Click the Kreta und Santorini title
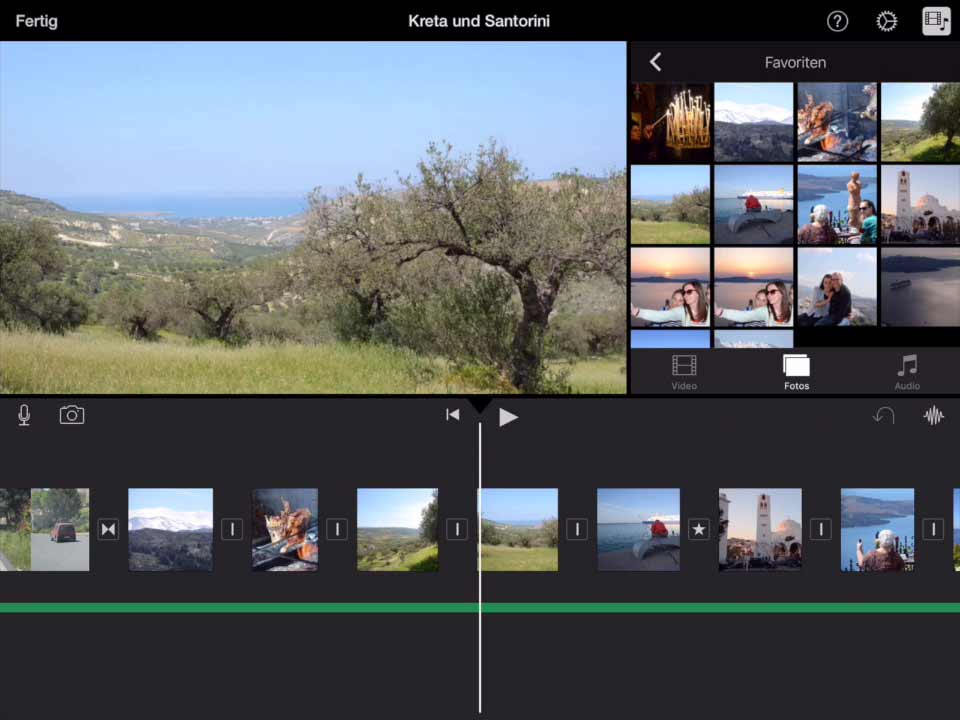Screen dimensions: 960x720 479,21
